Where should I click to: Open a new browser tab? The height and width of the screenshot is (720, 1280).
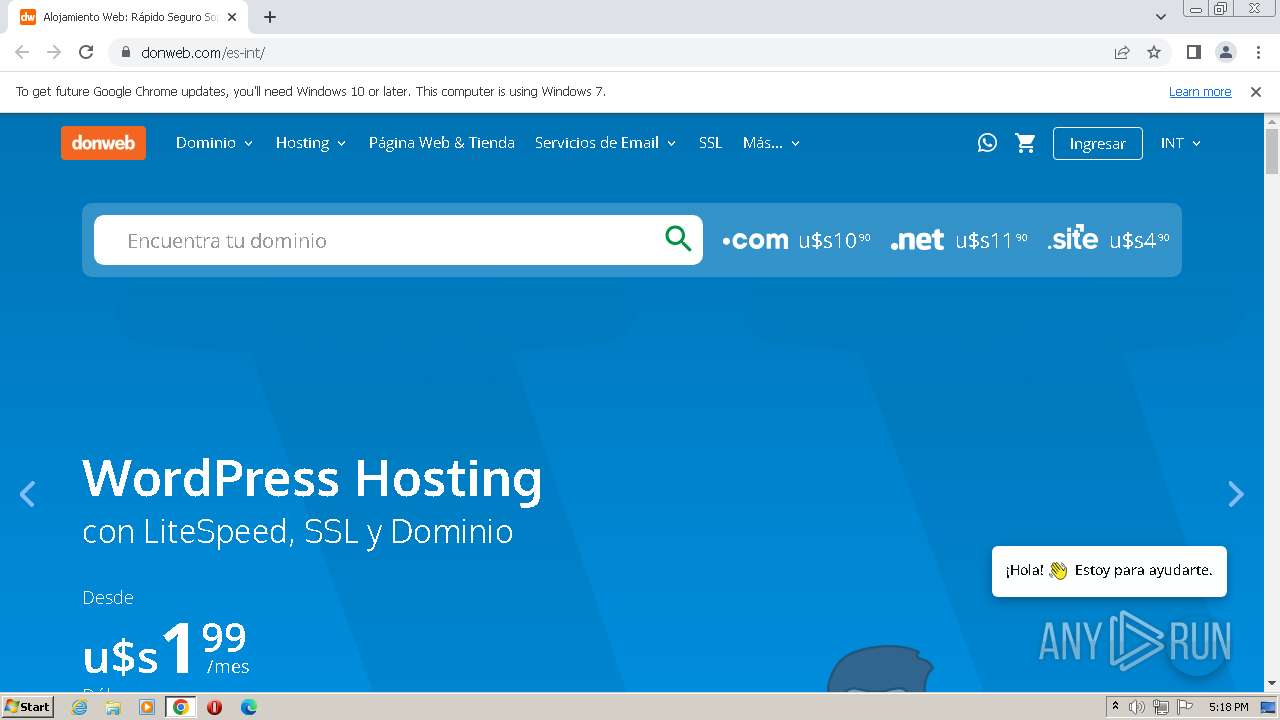tap(270, 17)
